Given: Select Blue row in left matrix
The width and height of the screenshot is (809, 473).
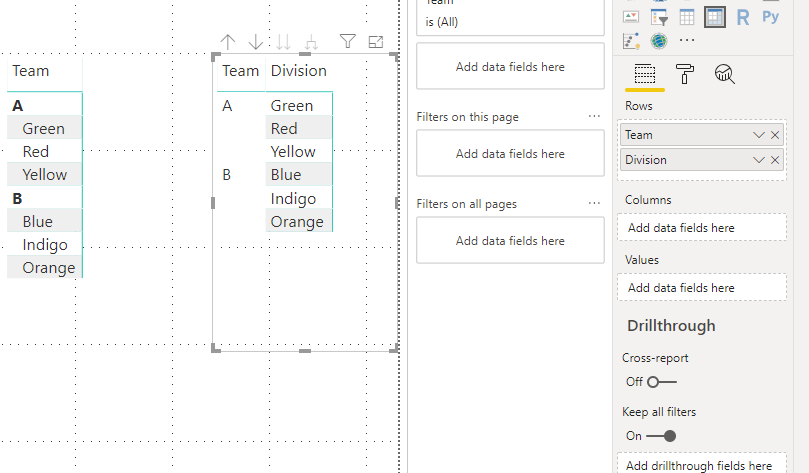Looking at the screenshot, I should pyautogui.click(x=44, y=222).
